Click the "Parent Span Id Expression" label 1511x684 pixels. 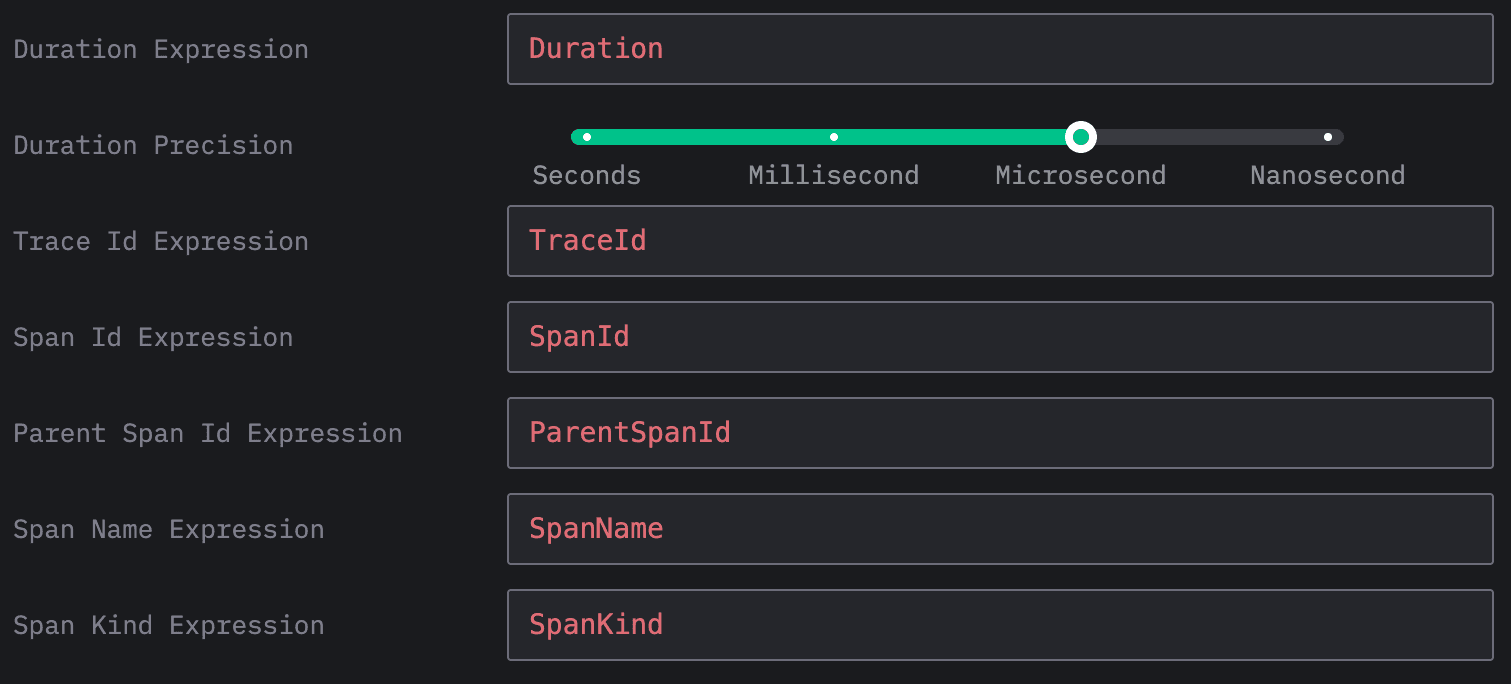[x=208, y=433]
